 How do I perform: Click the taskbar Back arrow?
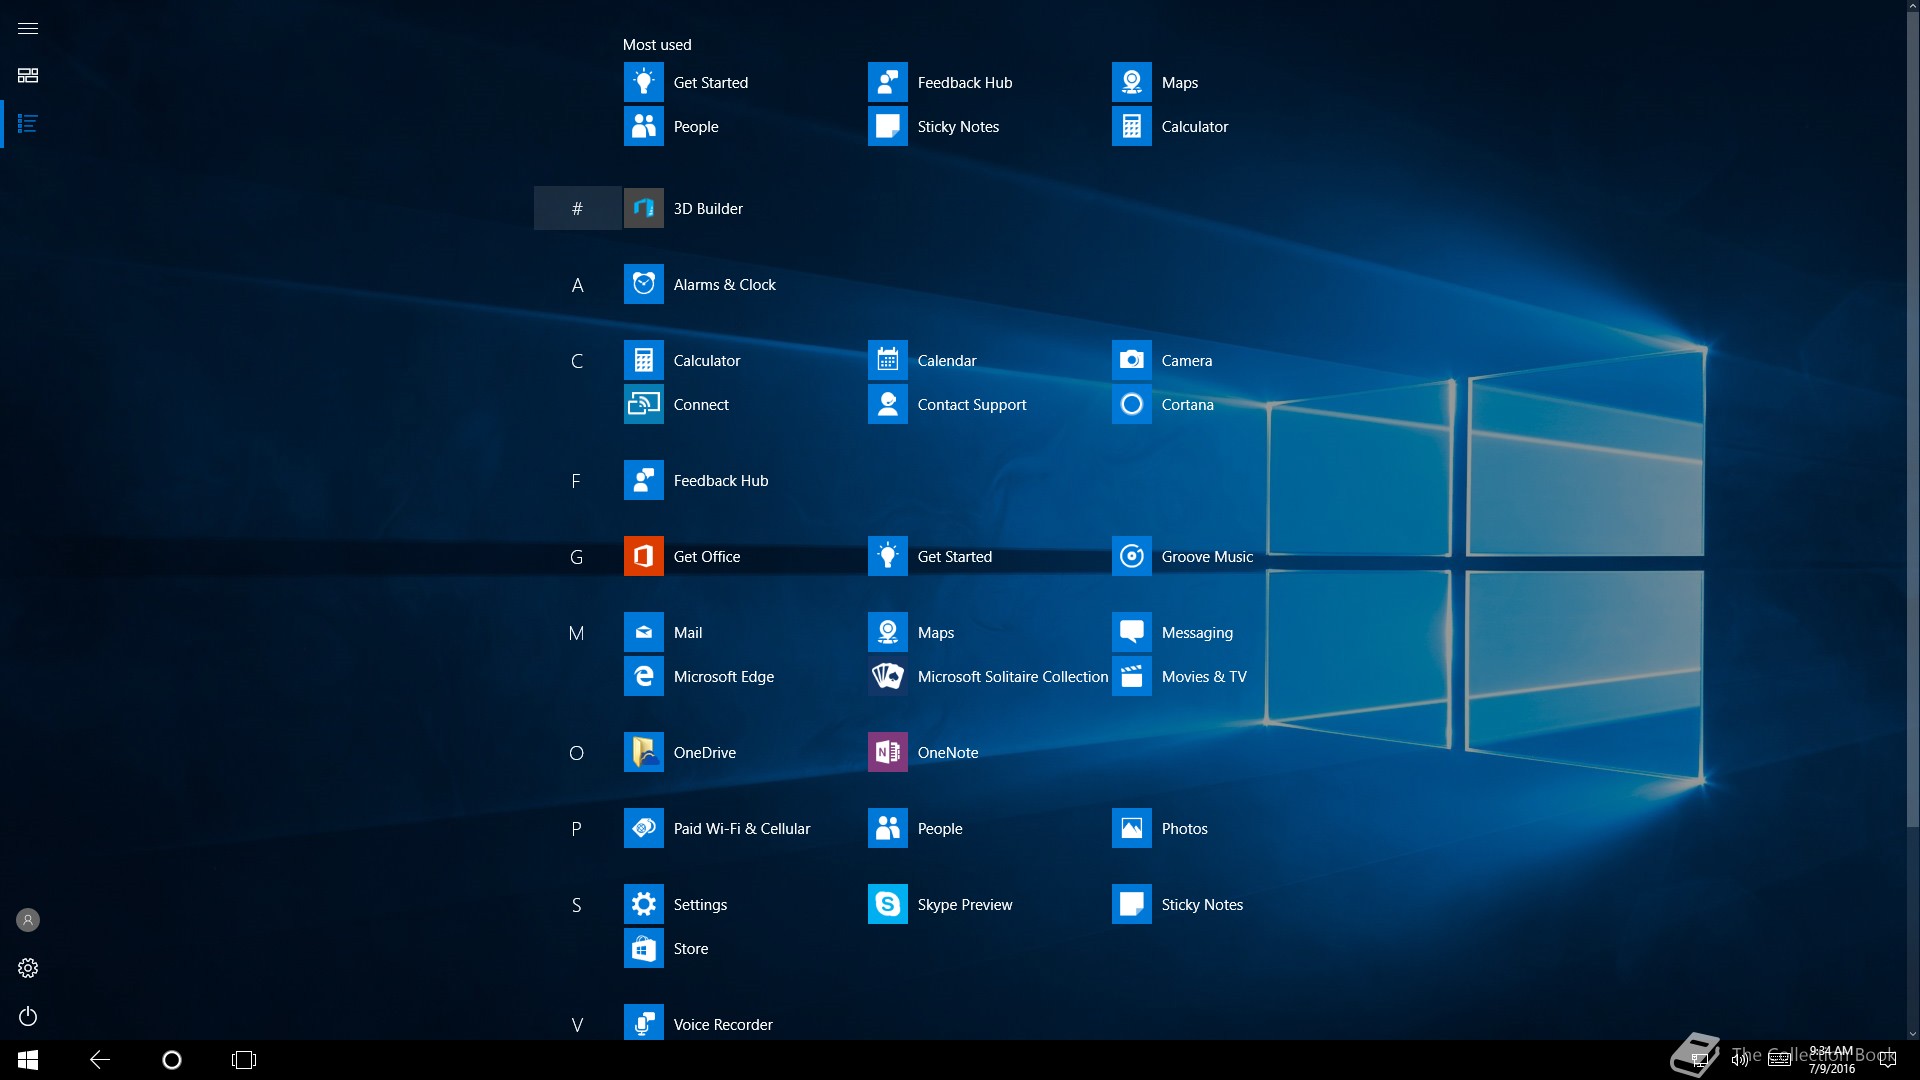(x=100, y=1060)
